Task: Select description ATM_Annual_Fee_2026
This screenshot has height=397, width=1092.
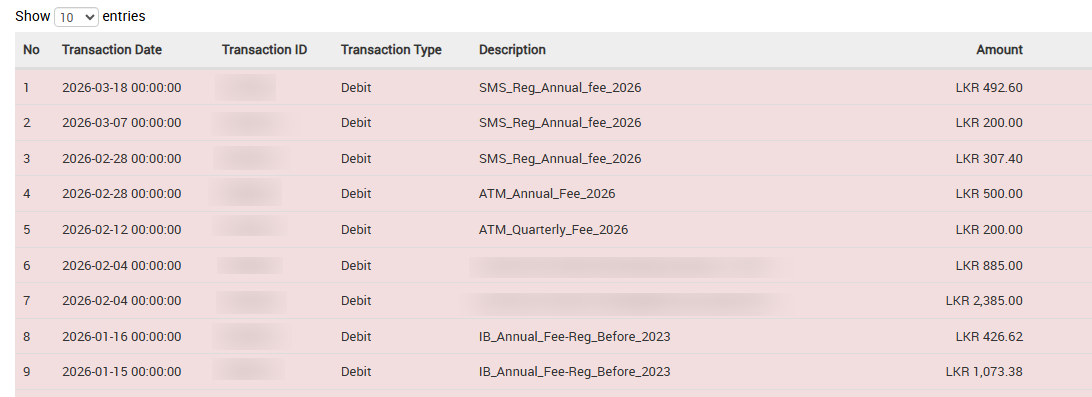Action: (x=547, y=194)
